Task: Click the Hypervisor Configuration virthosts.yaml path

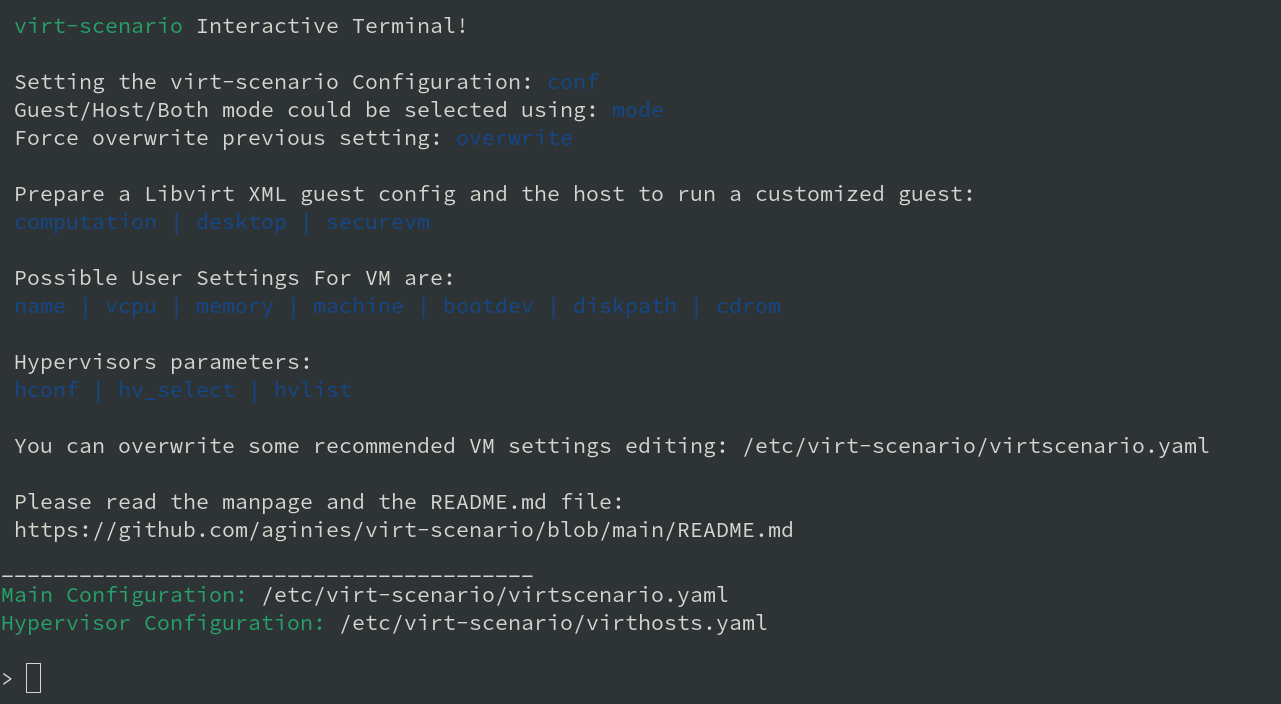Action: (554, 623)
